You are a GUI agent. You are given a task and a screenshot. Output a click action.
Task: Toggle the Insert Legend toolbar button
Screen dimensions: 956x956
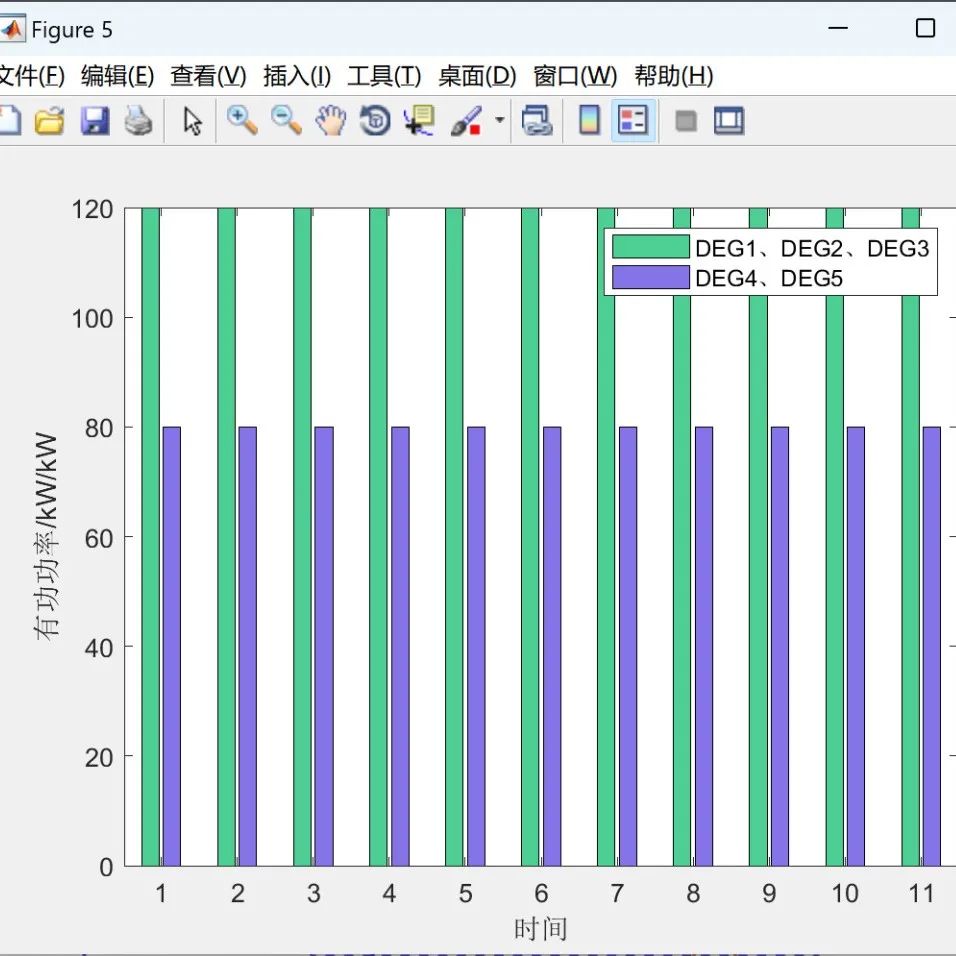point(633,120)
